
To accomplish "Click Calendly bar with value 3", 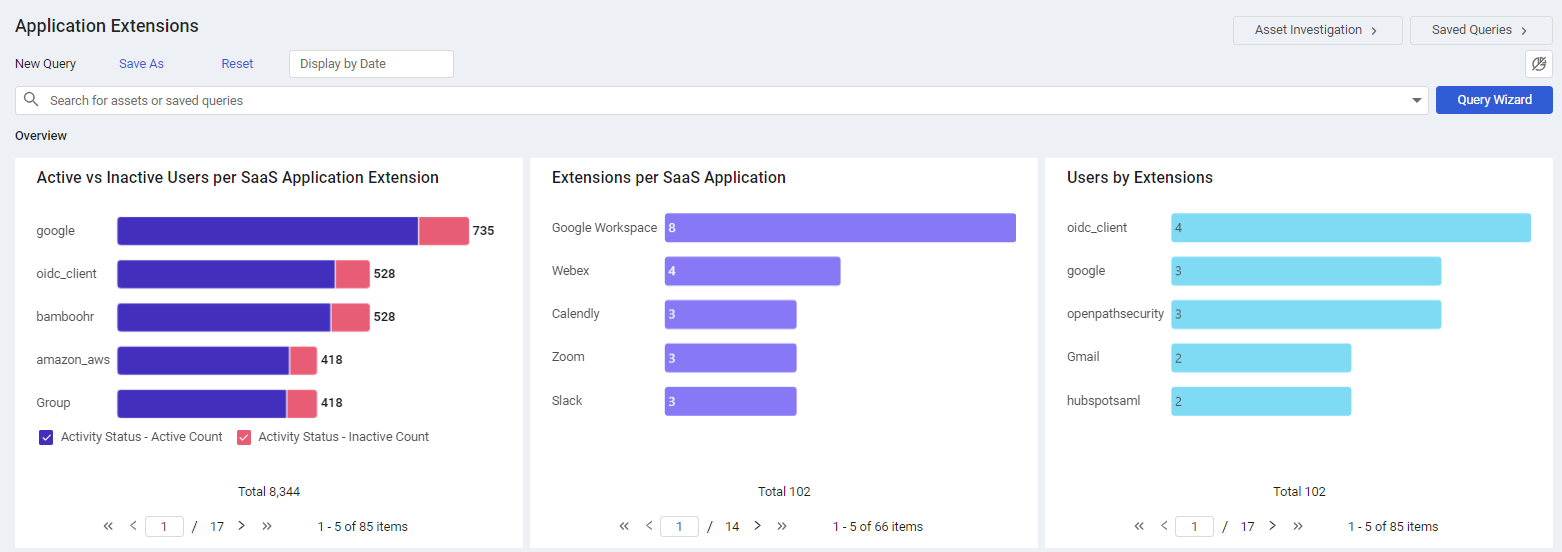I will coord(730,314).
